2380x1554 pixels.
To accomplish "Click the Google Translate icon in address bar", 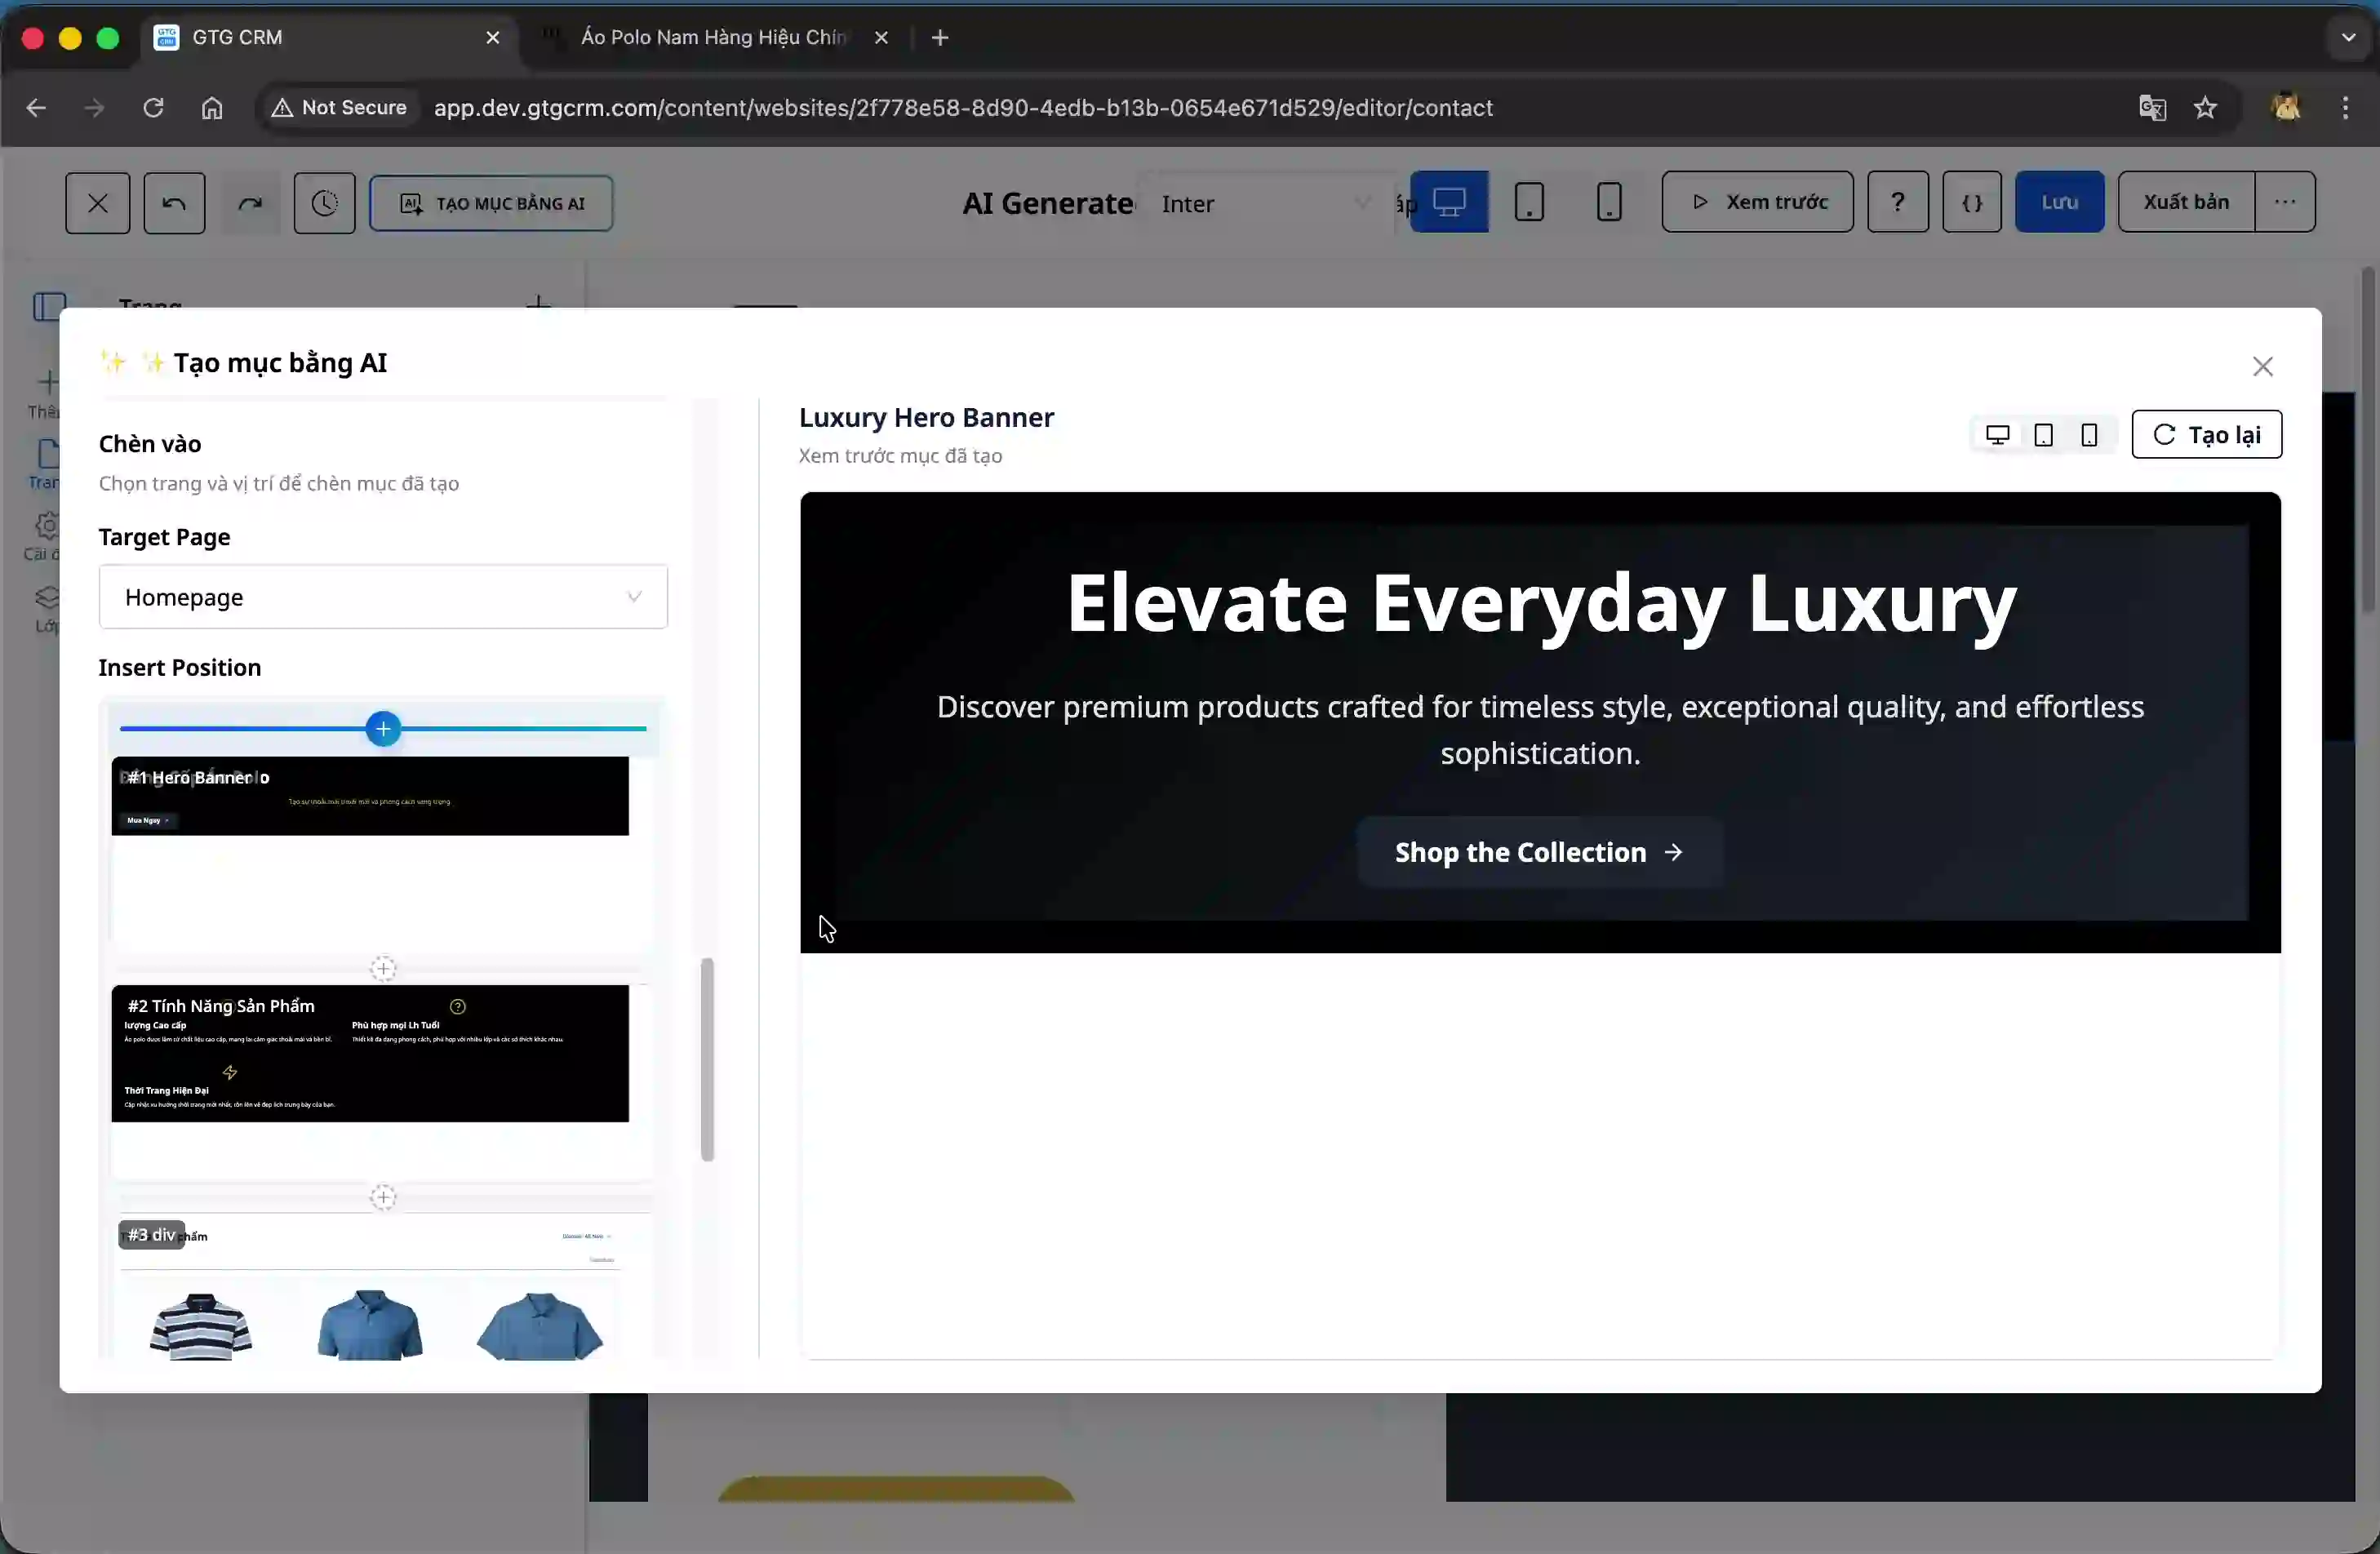I will point(2152,108).
